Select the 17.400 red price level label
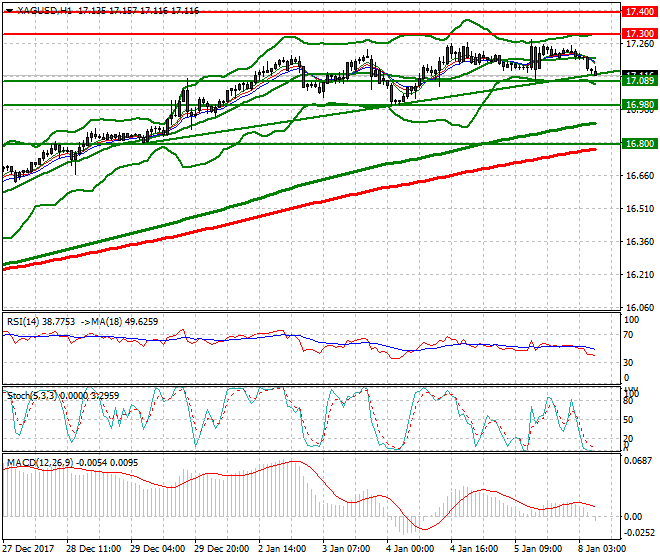Screen dimensions: 660x560 coord(639,12)
